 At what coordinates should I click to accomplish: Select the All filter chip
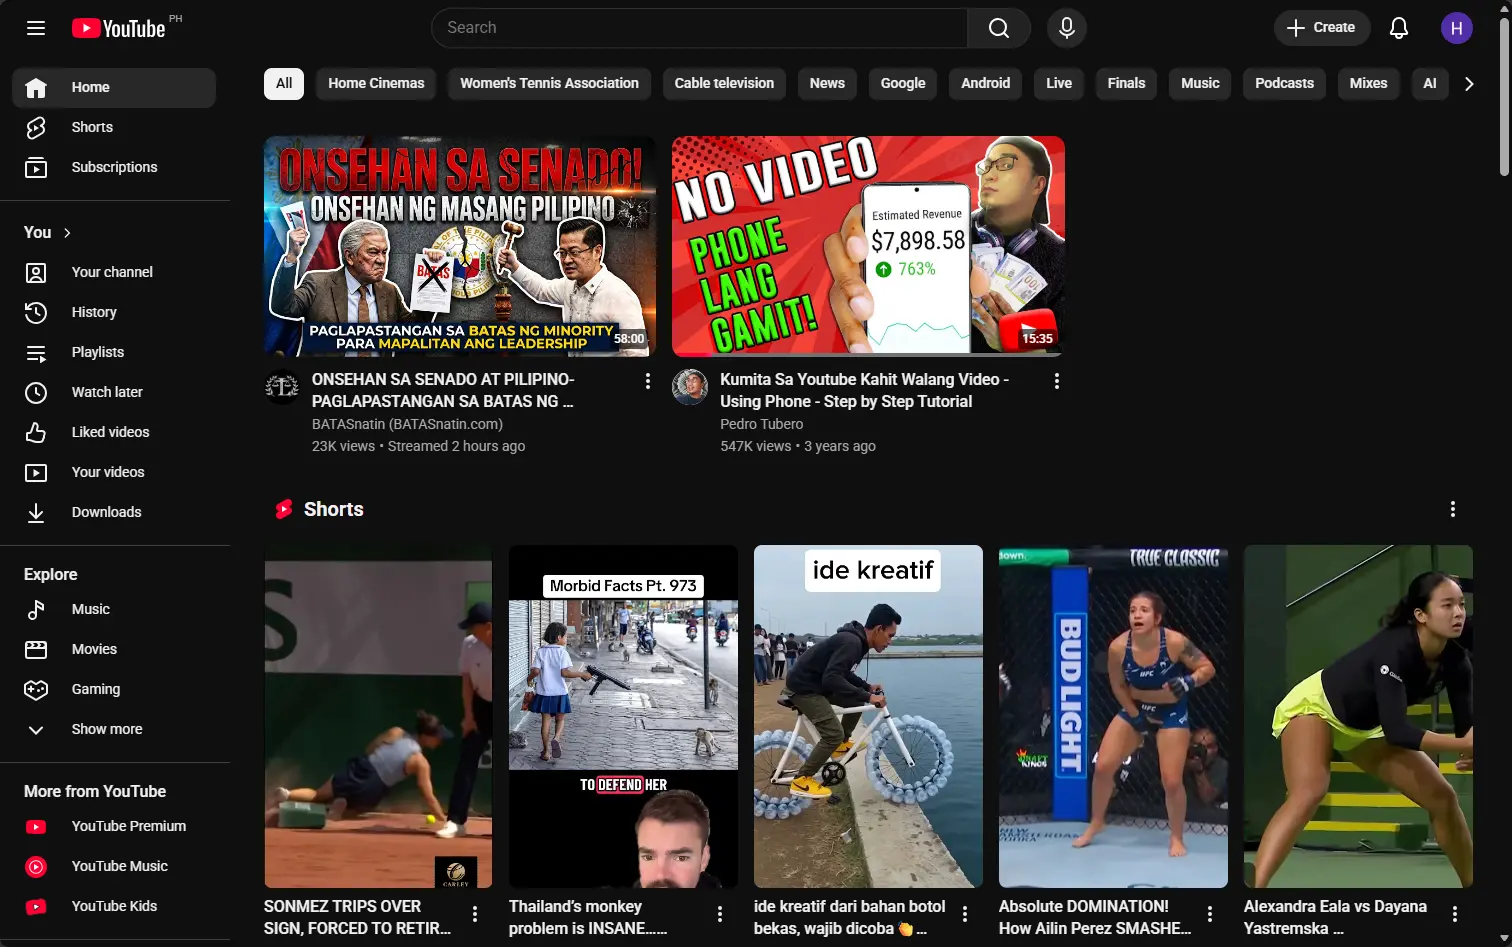point(284,84)
